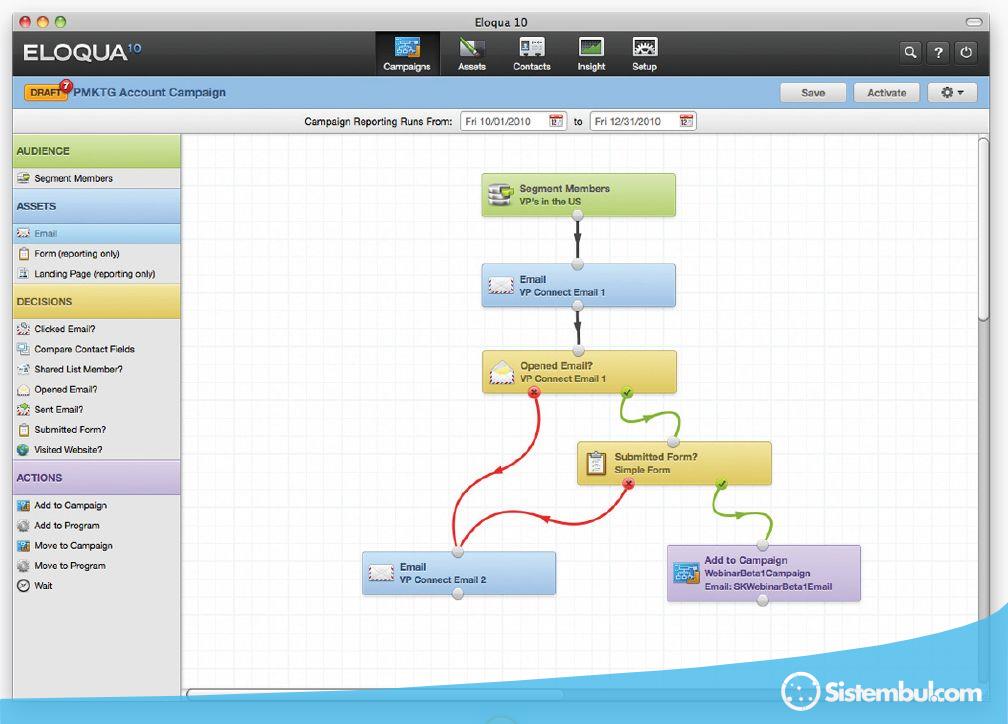The image size is (1008, 724).
Task: Select the VP Connect Email 1 email node
Action: click(579, 285)
